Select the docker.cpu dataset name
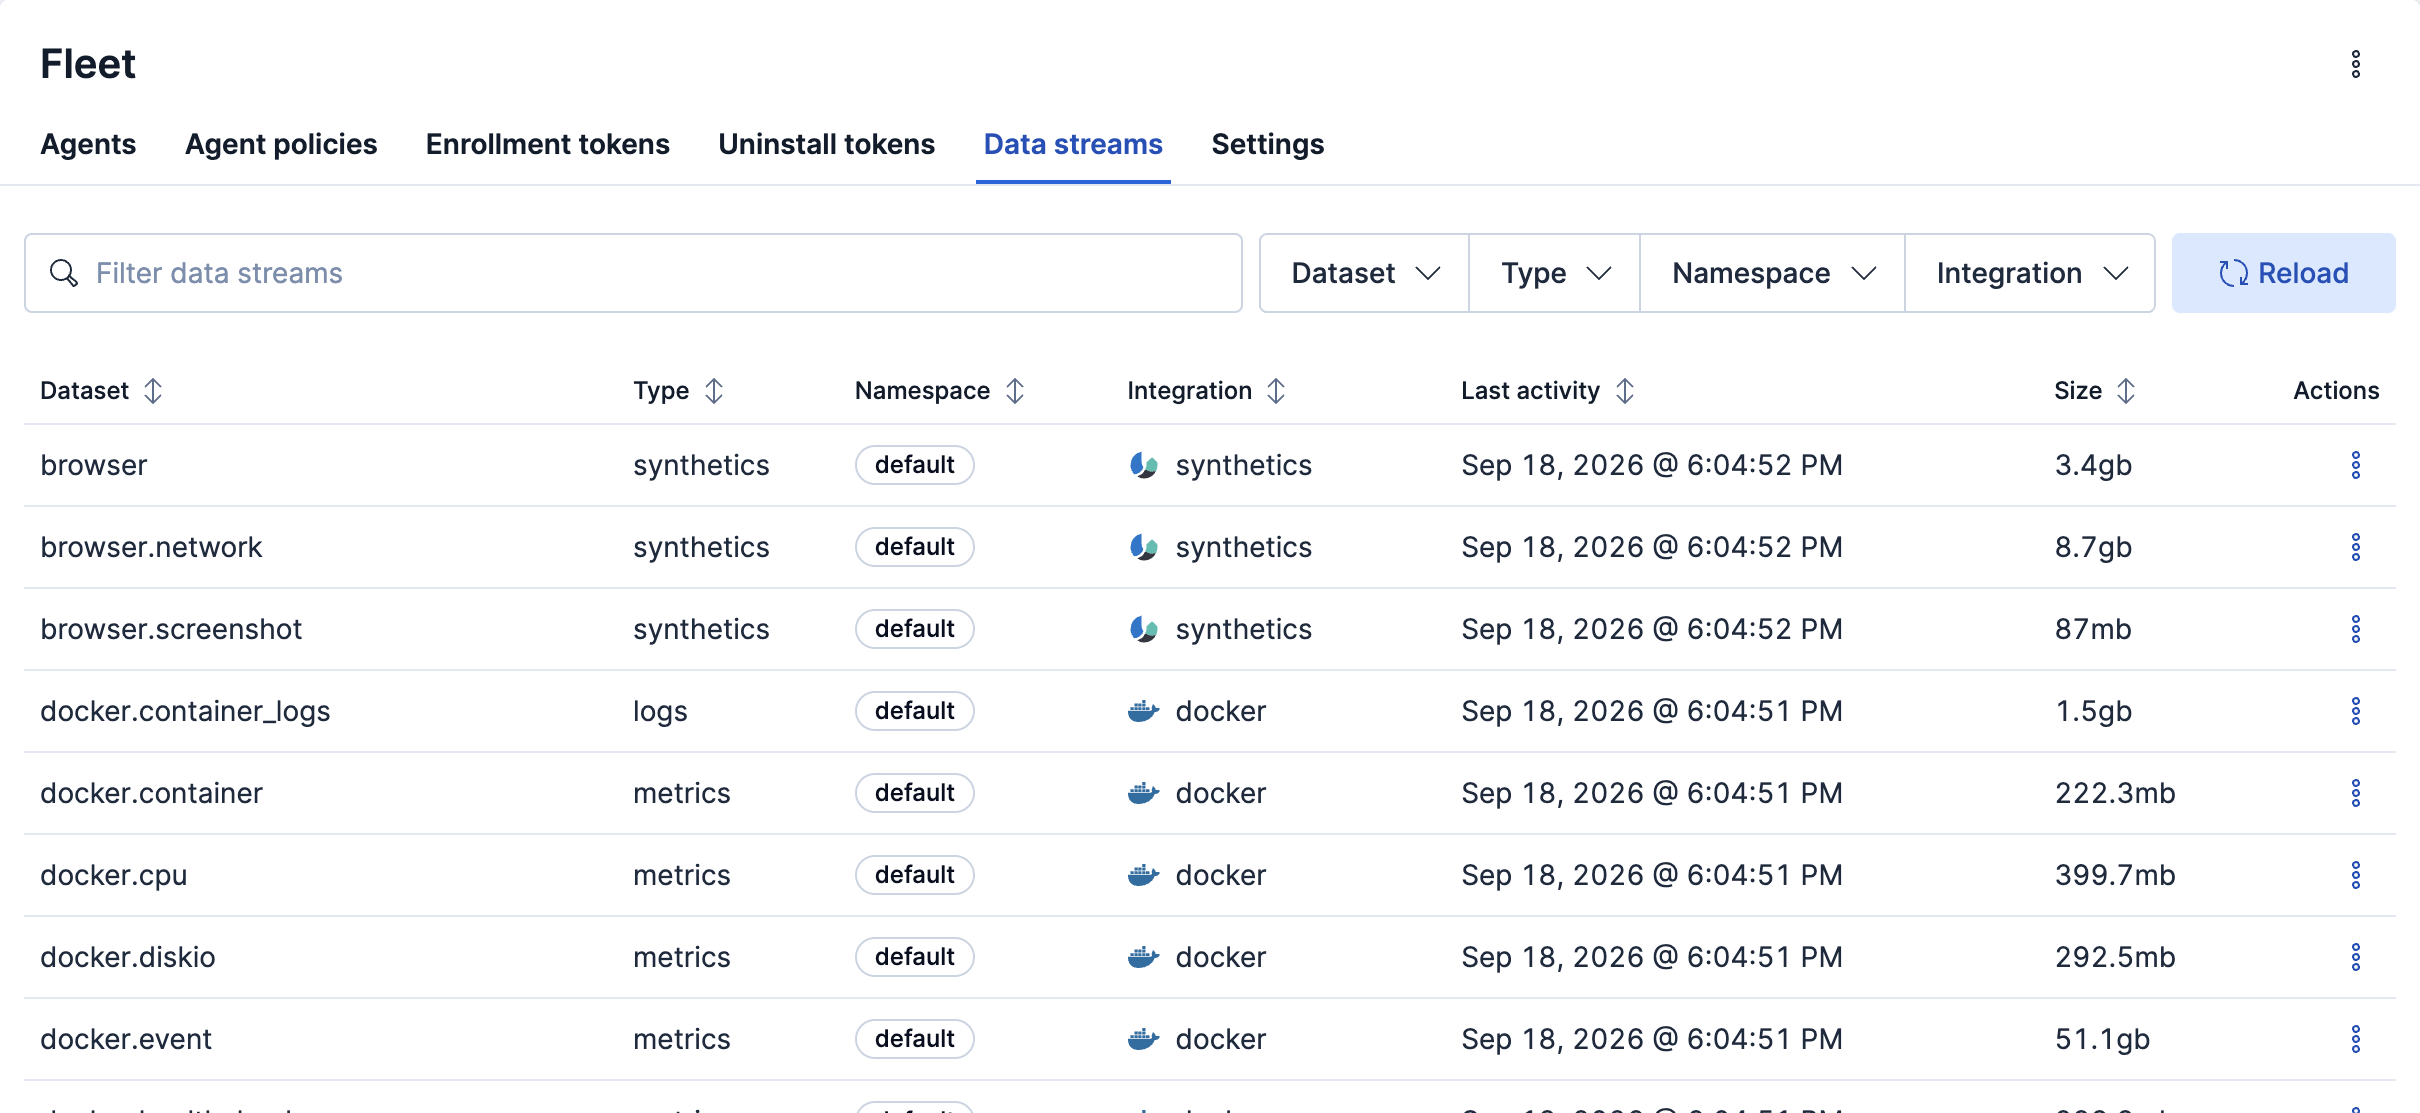The width and height of the screenshot is (2420, 1113). tap(114, 875)
